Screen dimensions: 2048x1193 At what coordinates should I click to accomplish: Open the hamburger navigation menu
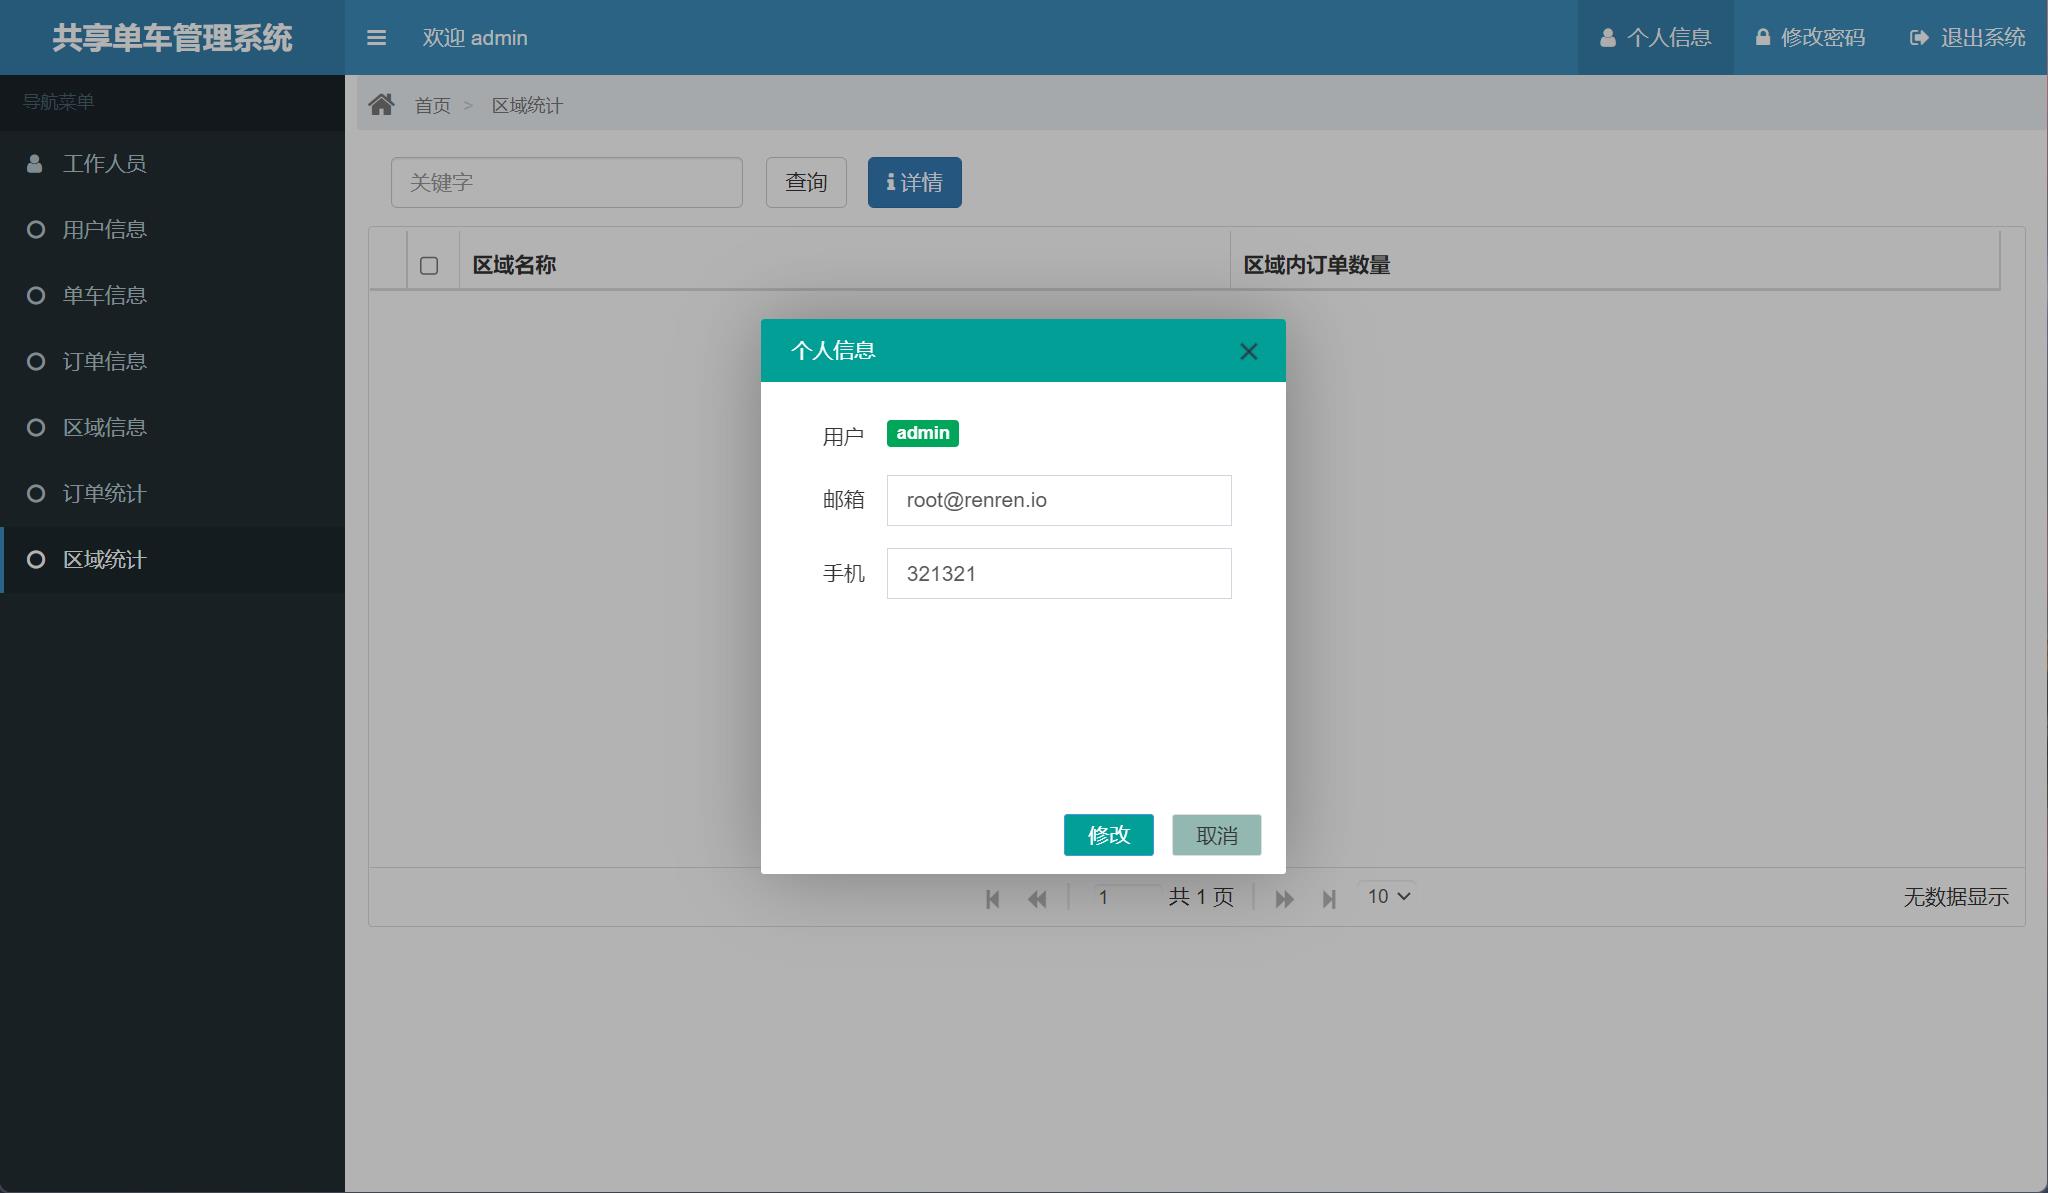(x=377, y=37)
